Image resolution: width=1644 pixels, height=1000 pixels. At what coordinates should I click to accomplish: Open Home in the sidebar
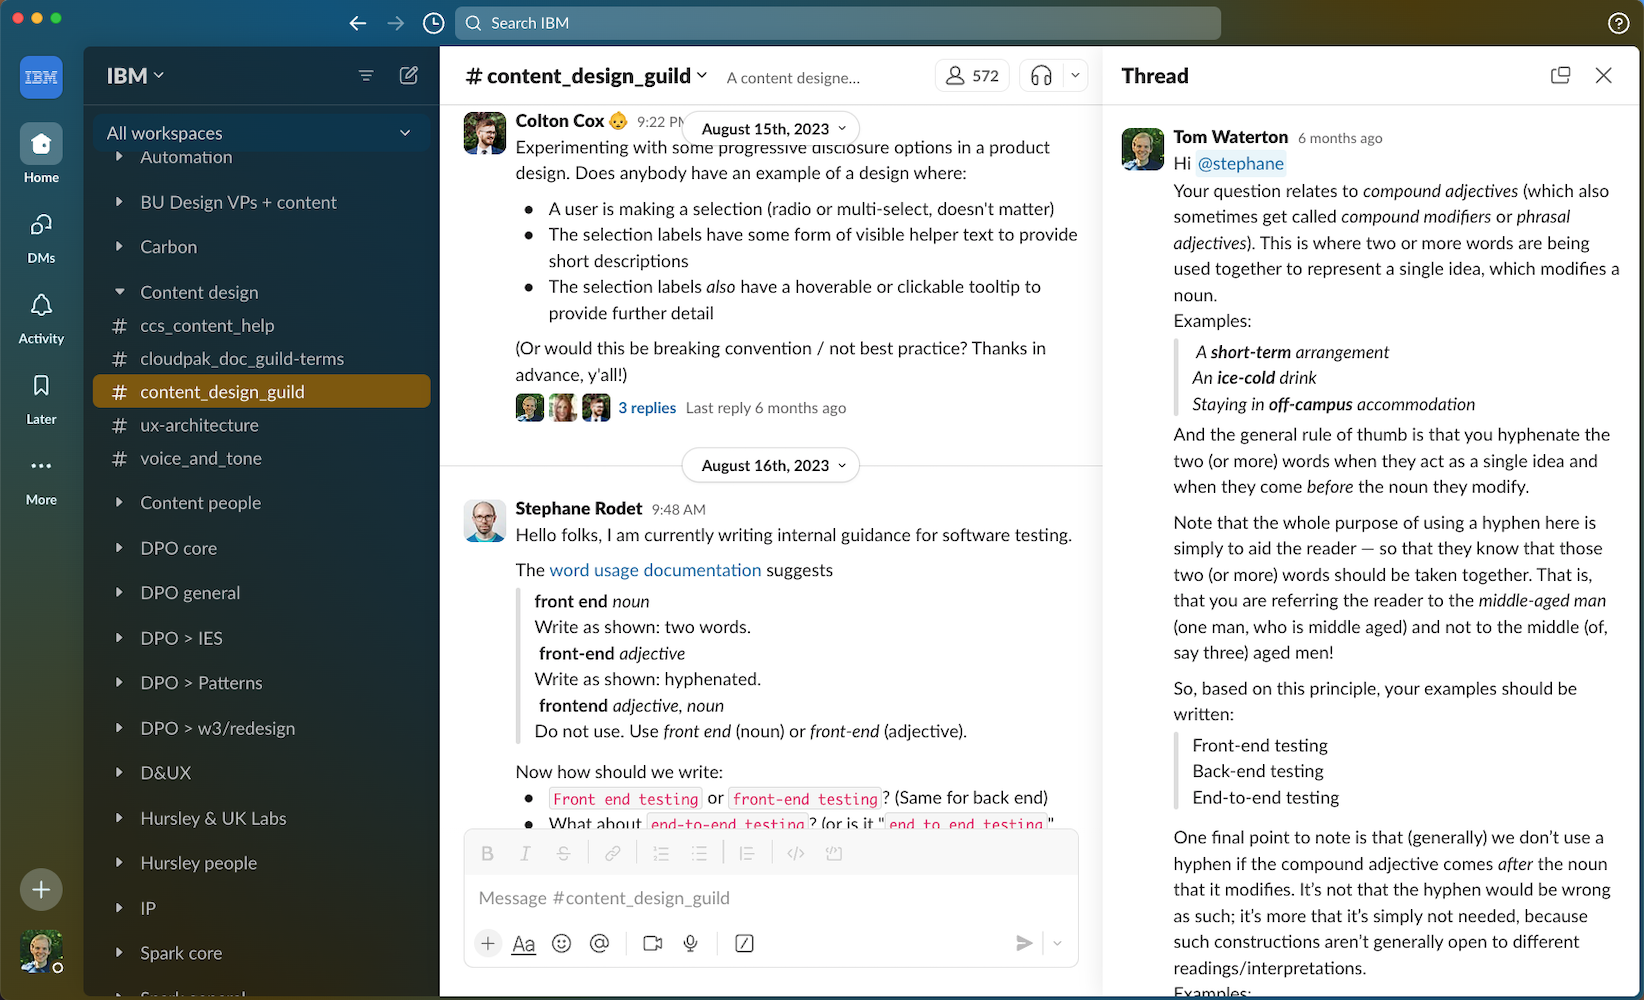pyautogui.click(x=41, y=154)
